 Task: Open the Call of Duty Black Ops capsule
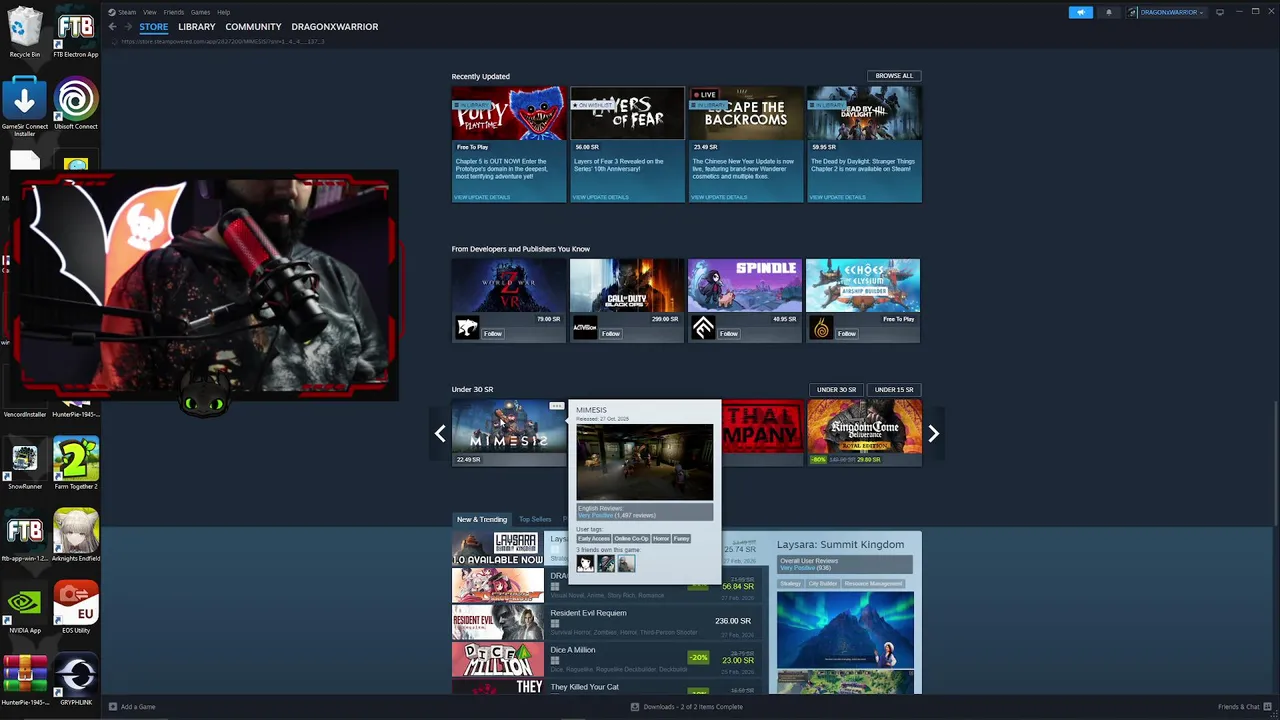[x=626, y=300]
